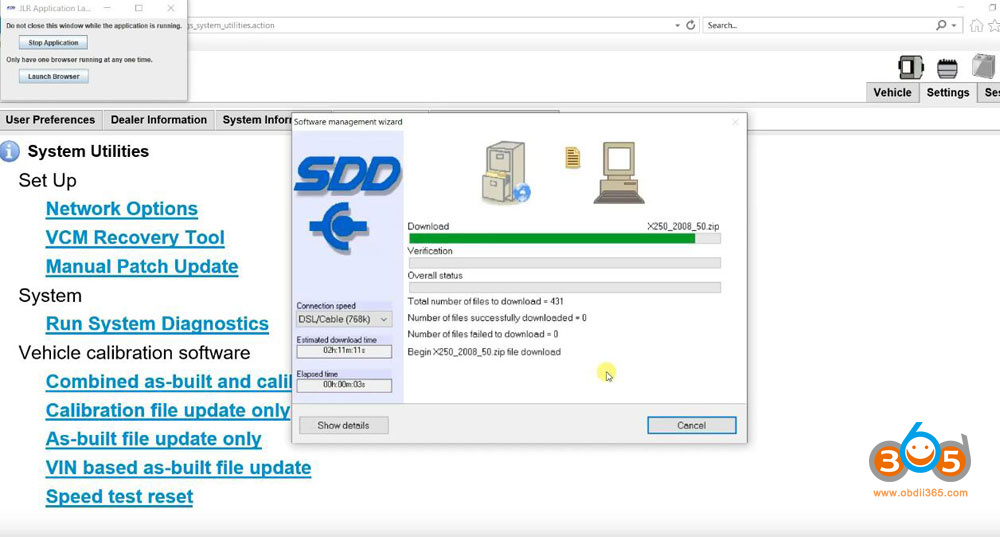Viewport: 1000px width, 537px height.
Task: Open the Connection speed dropdown
Action: coord(344,319)
